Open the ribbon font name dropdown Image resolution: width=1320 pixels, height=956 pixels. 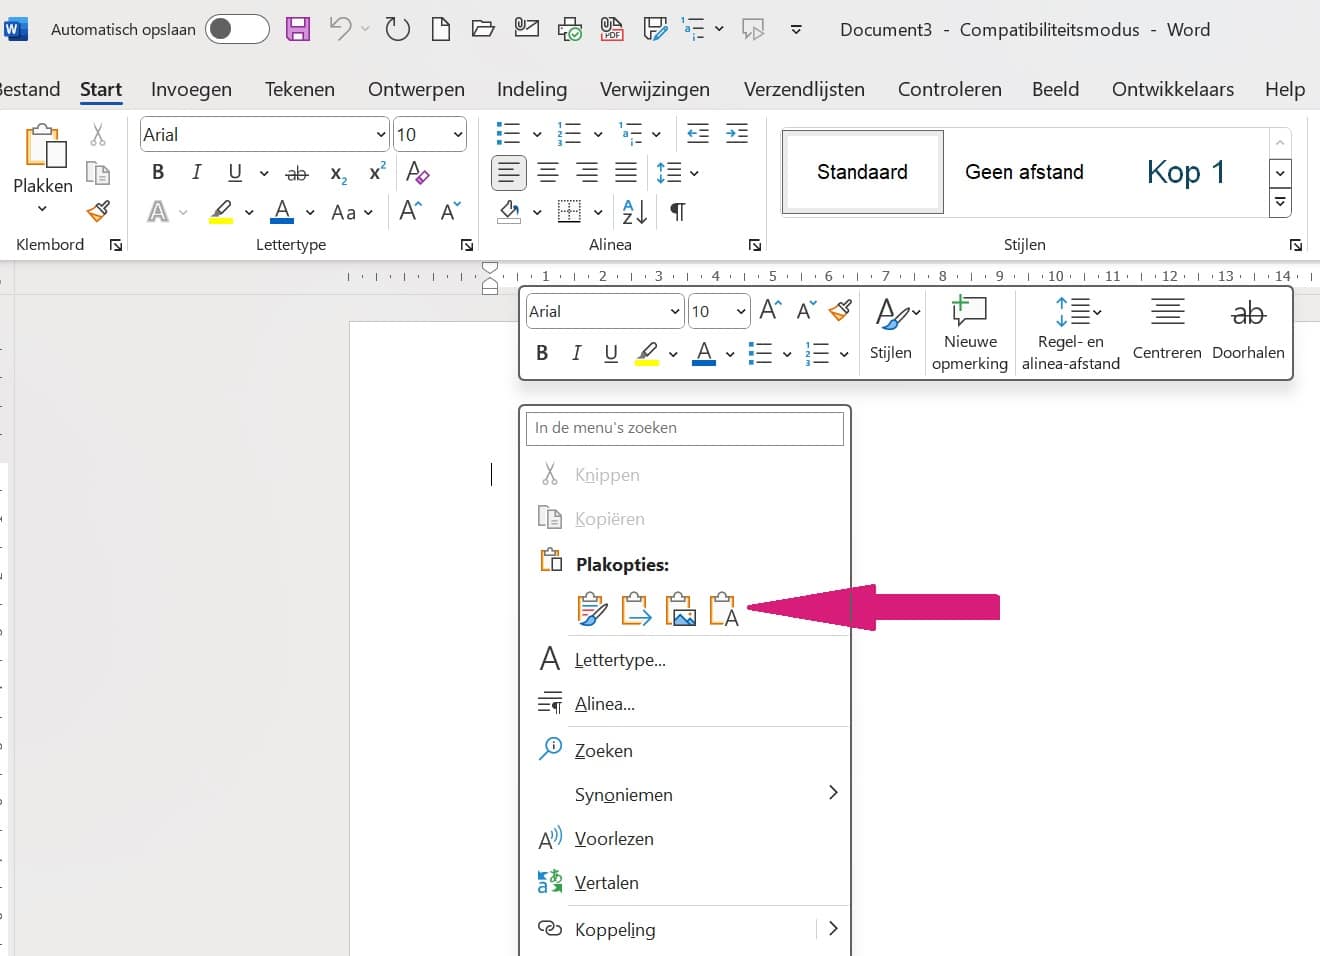pos(380,135)
